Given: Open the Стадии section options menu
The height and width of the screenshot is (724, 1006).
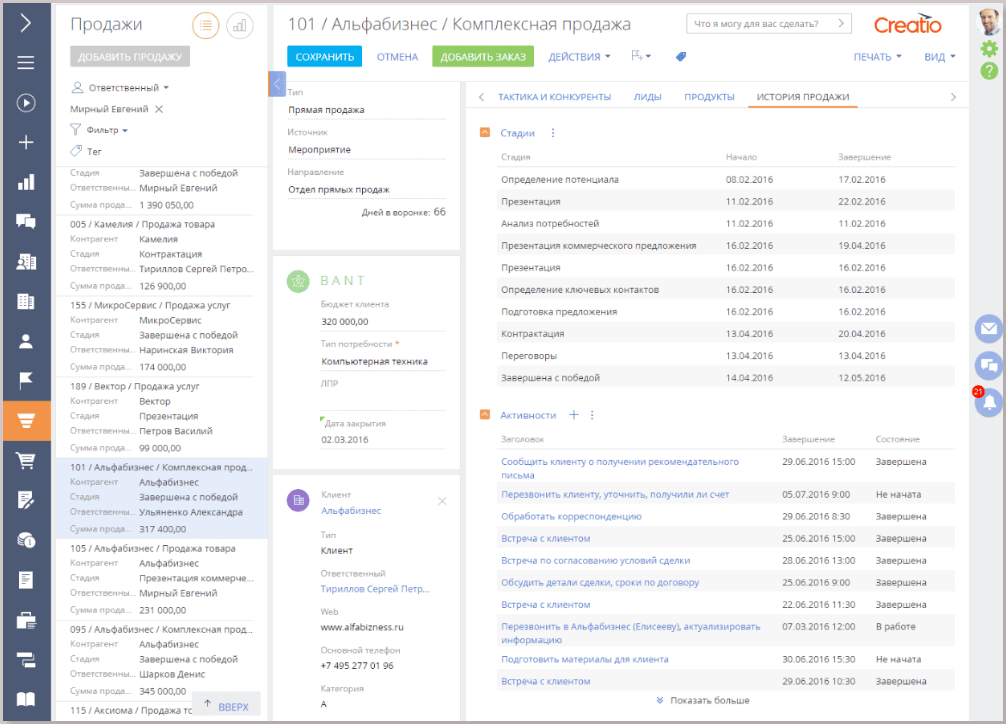Looking at the screenshot, I should click(553, 133).
